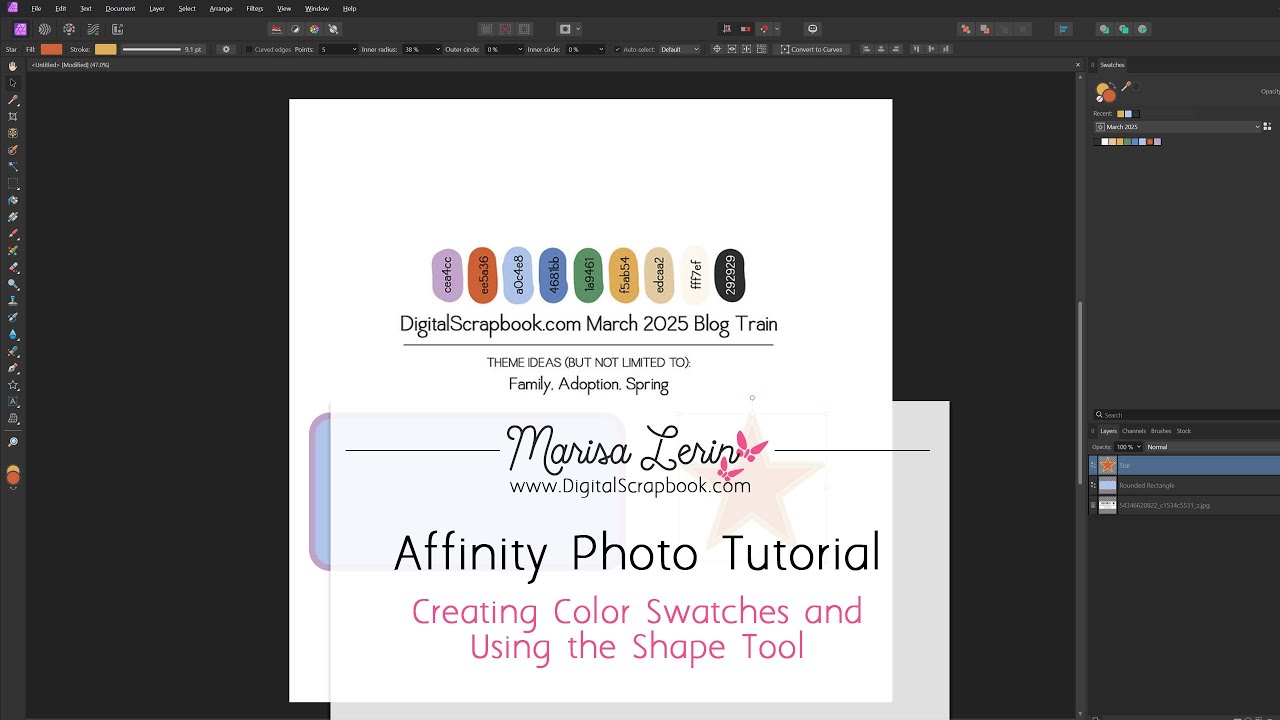This screenshot has height=720, width=1280.
Task: Select the Crop tool
Action: click(13, 116)
